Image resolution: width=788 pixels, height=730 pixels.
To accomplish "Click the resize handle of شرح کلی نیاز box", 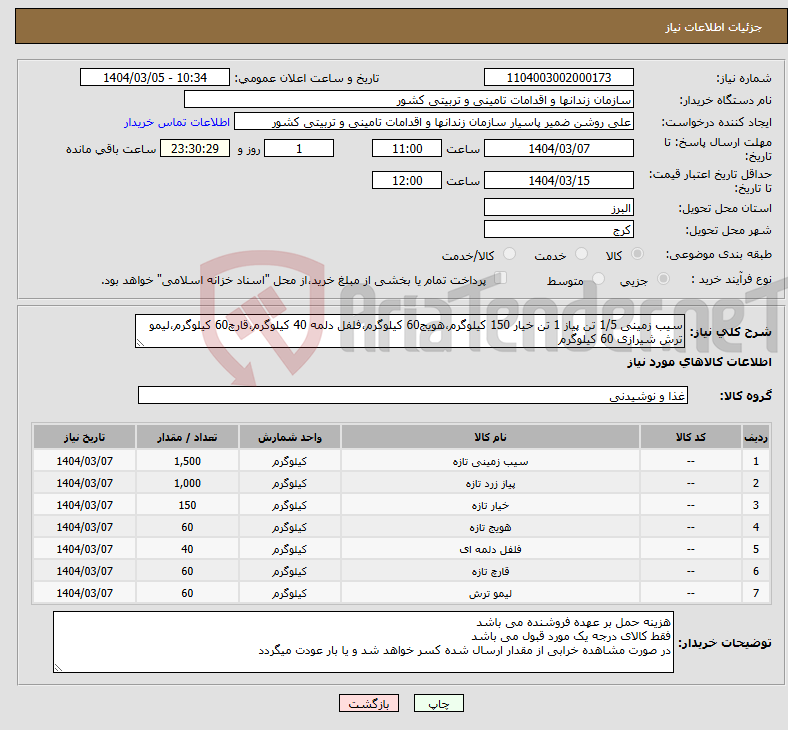I will click(x=140, y=343).
